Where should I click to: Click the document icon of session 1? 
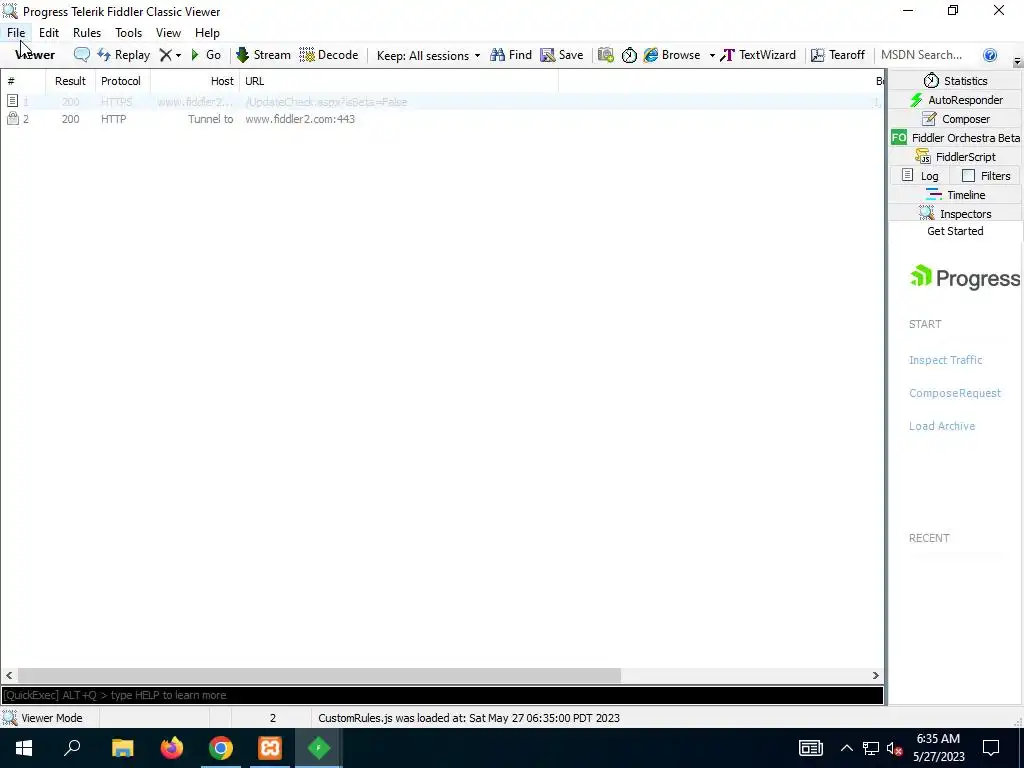coord(12,101)
